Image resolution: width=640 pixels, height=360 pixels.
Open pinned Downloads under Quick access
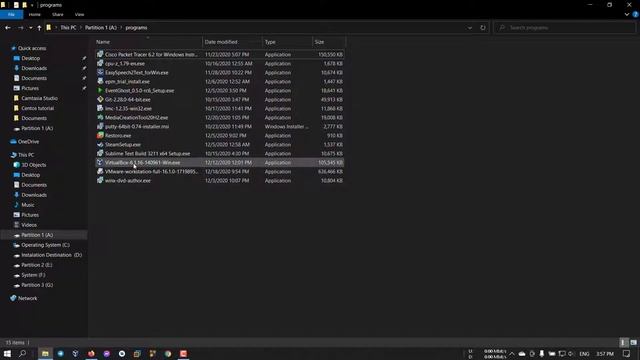coord(34,68)
